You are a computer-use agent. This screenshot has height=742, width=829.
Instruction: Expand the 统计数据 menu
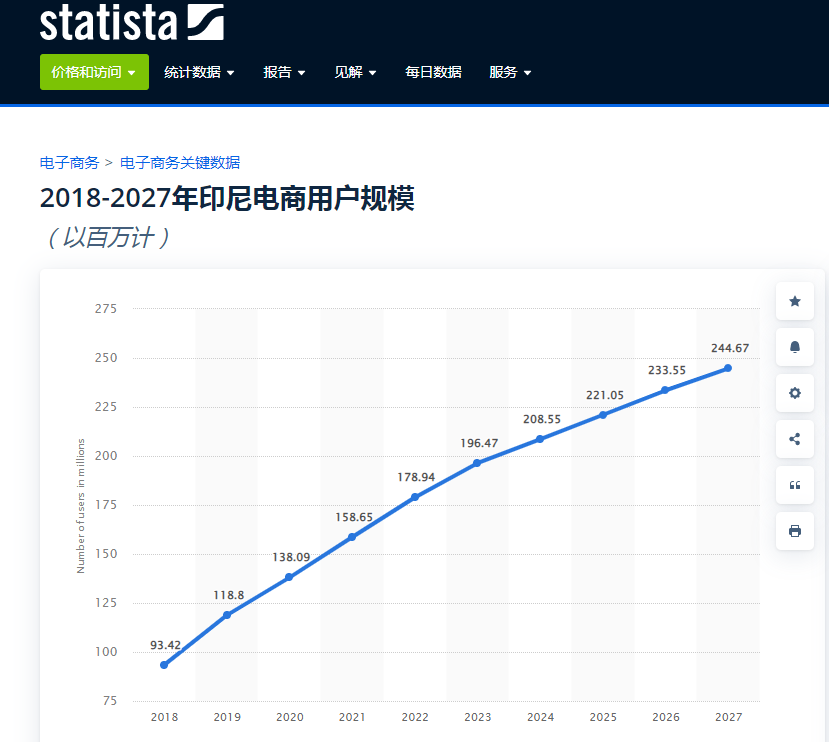pyautogui.click(x=199, y=72)
